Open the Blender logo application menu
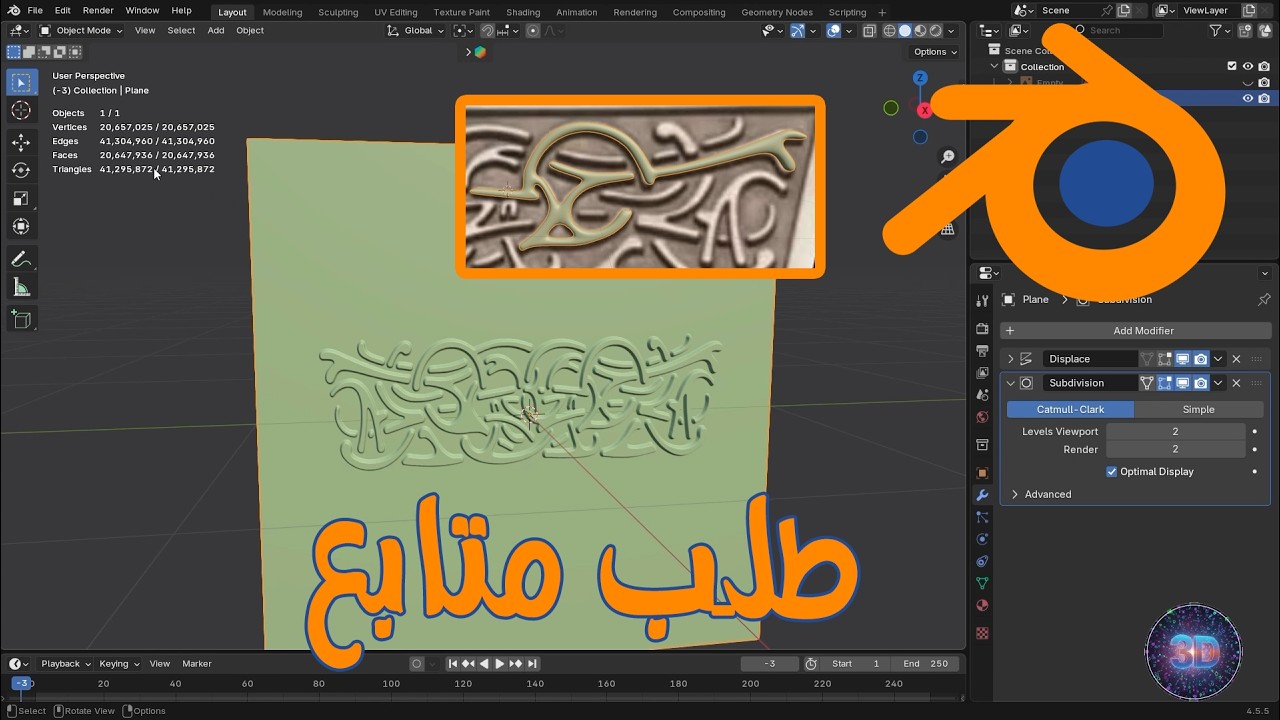This screenshot has height=720, width=1280. tap(14, 10)
